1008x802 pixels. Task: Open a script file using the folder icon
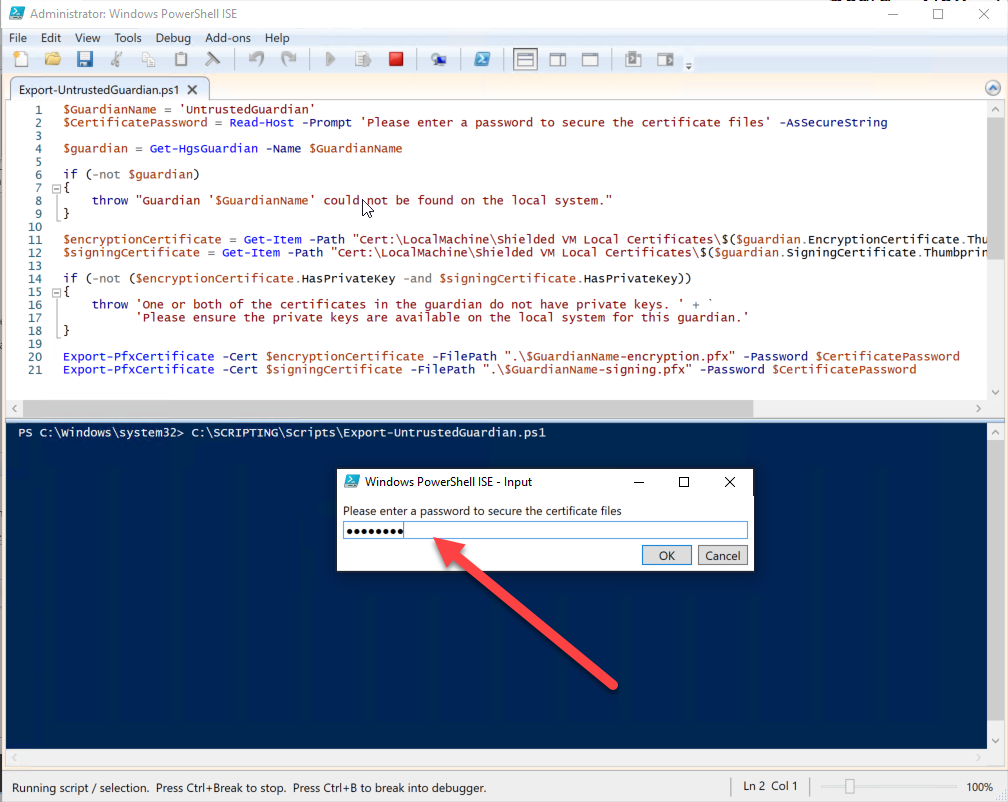pyautogui.click(x=53, y=60)
